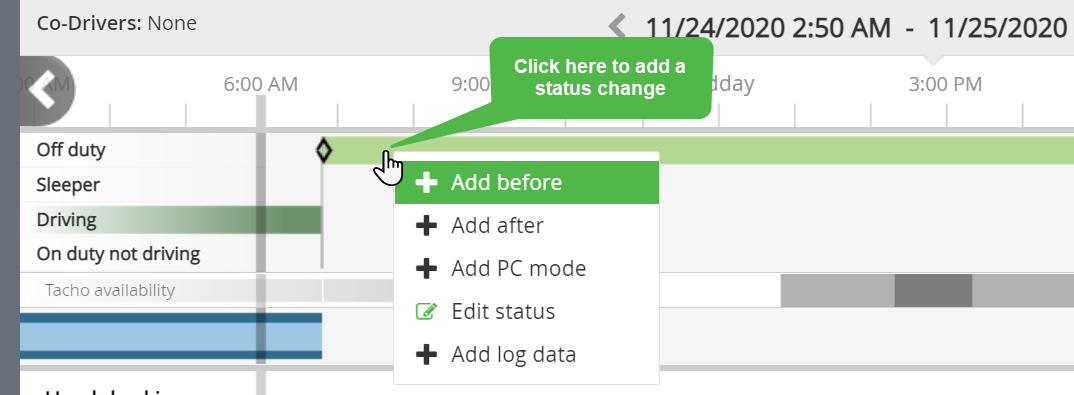Select Add PC mode option
Viewport: 1074px width, 395px height.
pos(527,268)
